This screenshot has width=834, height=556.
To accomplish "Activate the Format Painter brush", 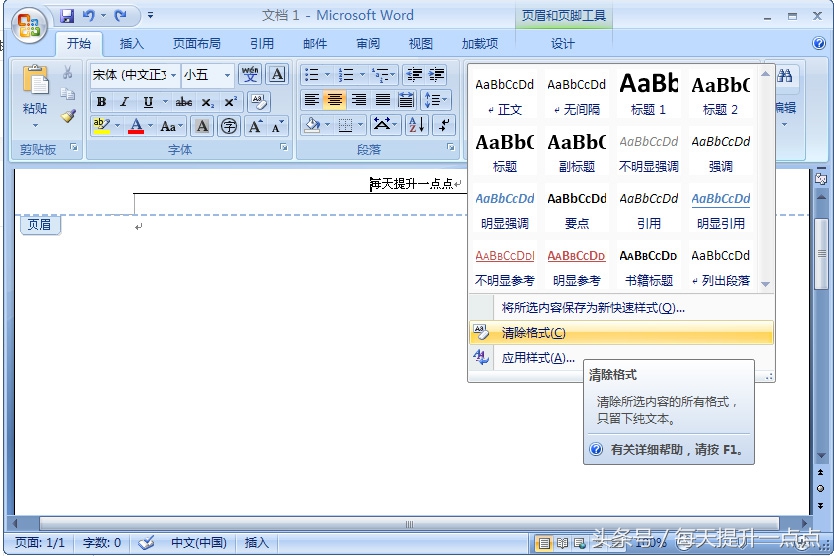I will point(68,115).
